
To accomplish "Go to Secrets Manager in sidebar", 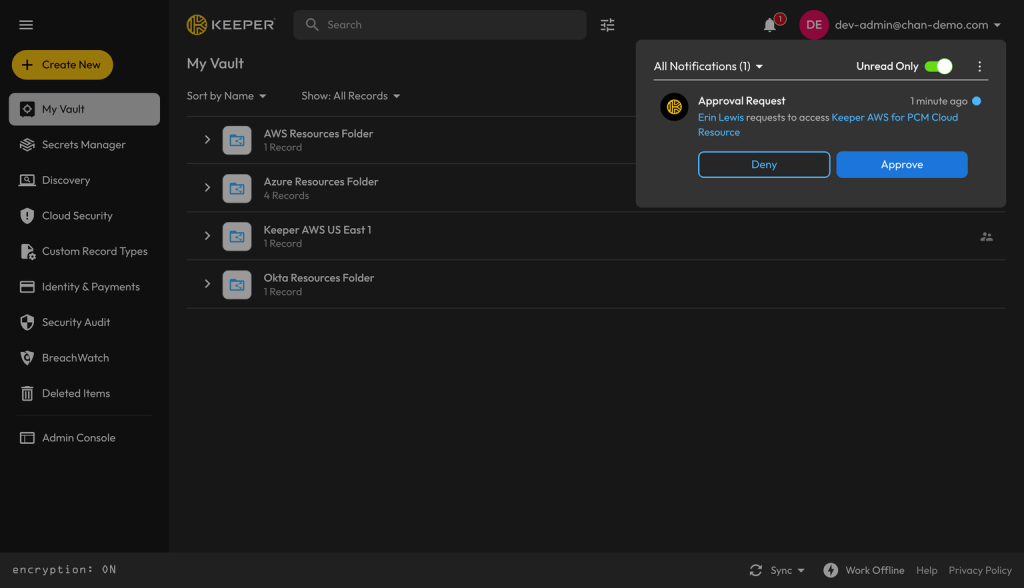I will [84, 144].
